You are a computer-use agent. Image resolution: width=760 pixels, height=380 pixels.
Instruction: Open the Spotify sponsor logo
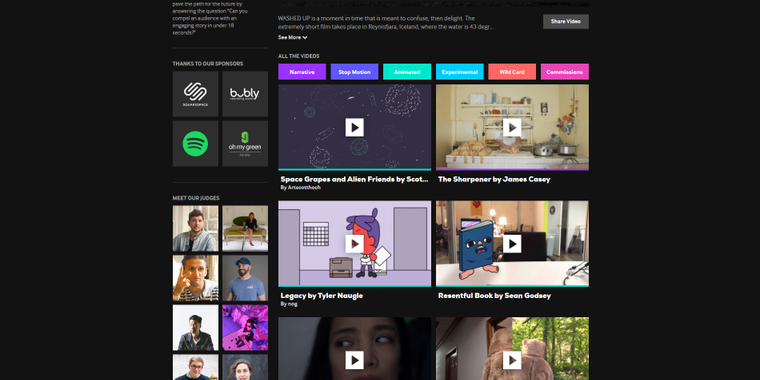click(195, 143)
